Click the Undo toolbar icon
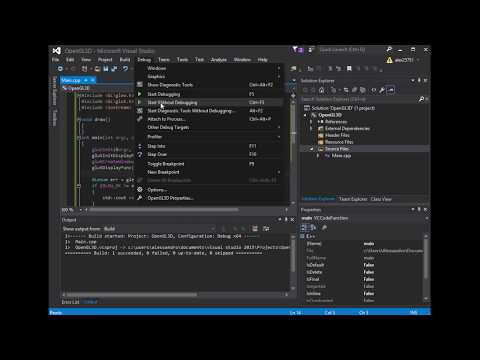 click(125, 69)
